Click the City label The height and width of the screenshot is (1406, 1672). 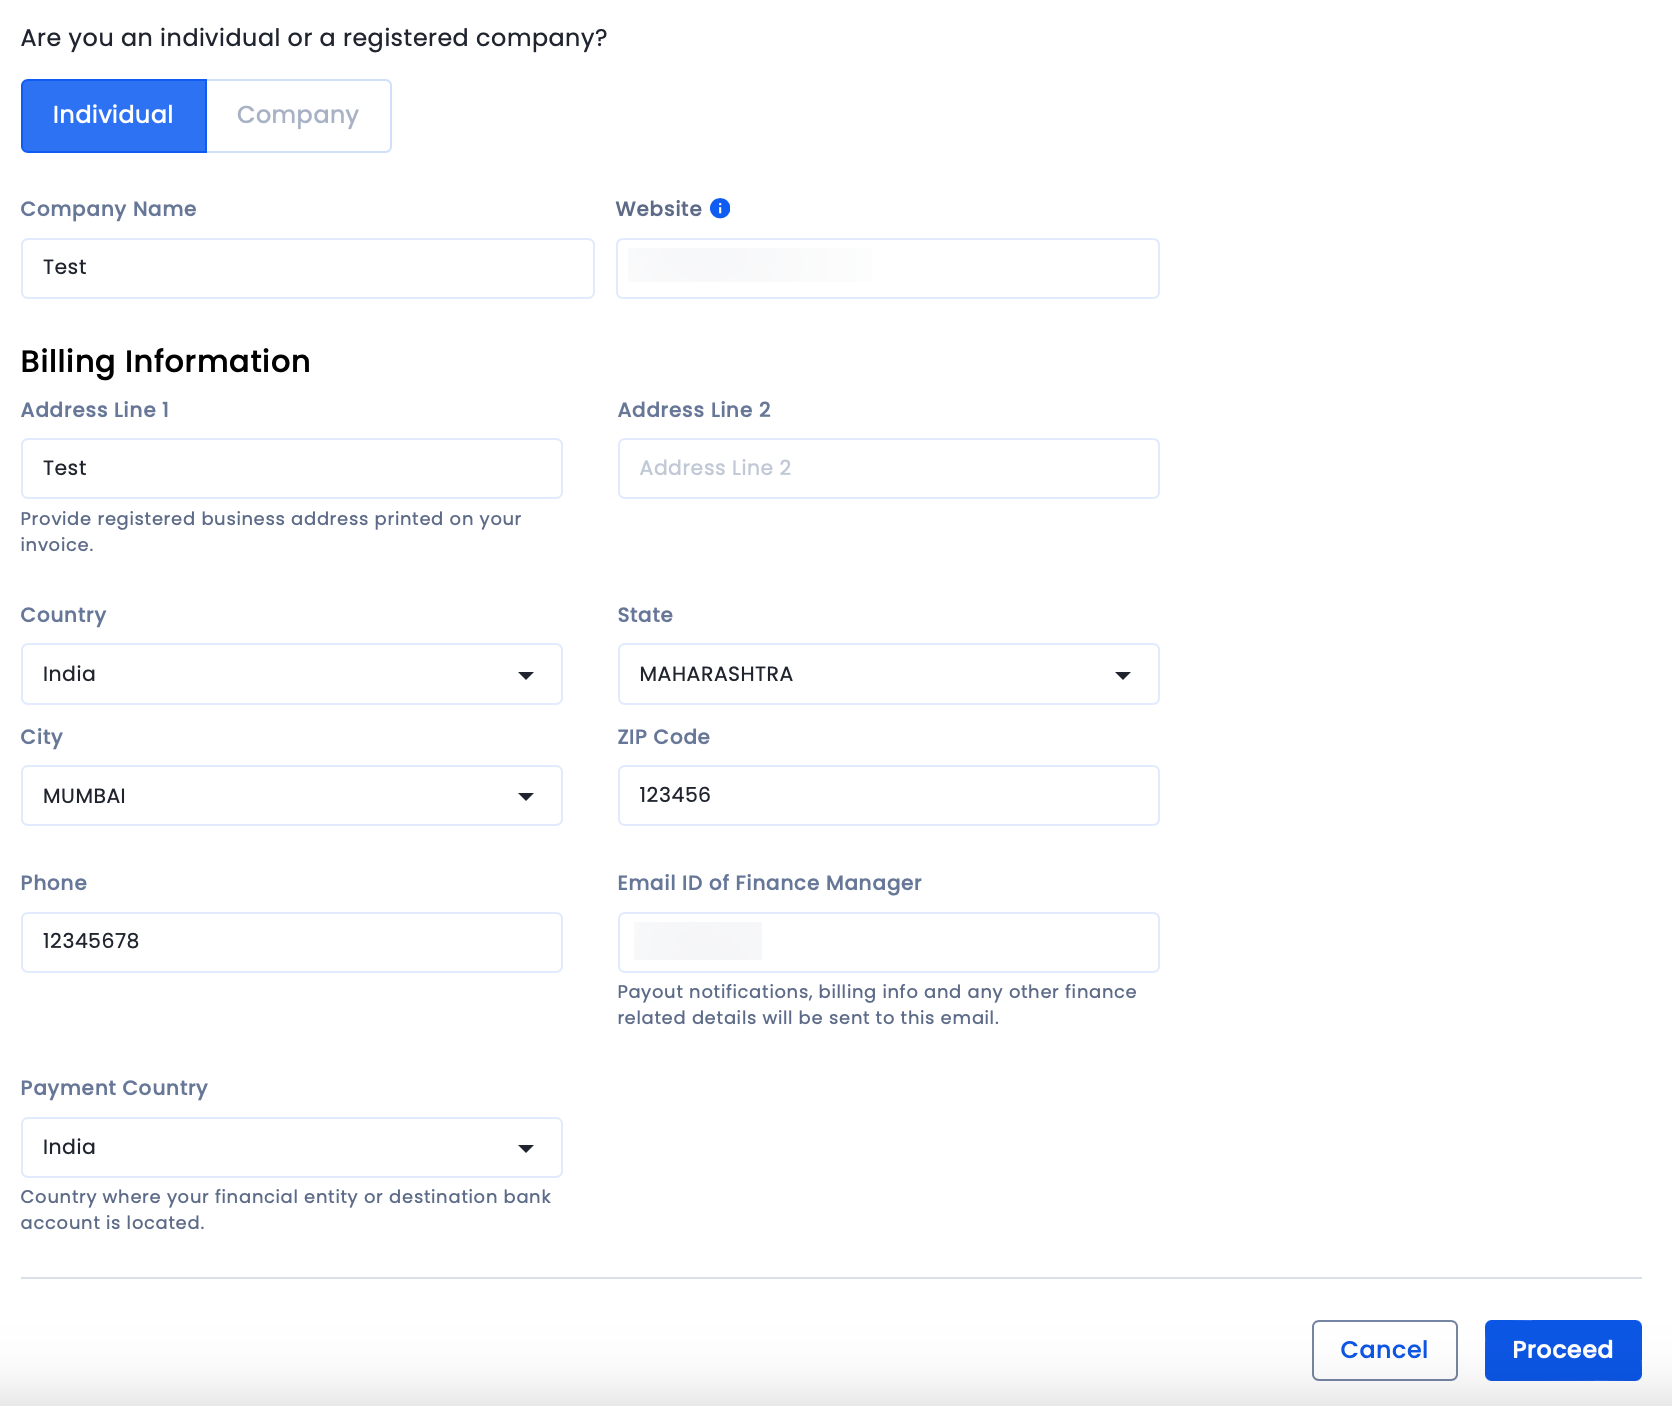[x=42, y=737]
